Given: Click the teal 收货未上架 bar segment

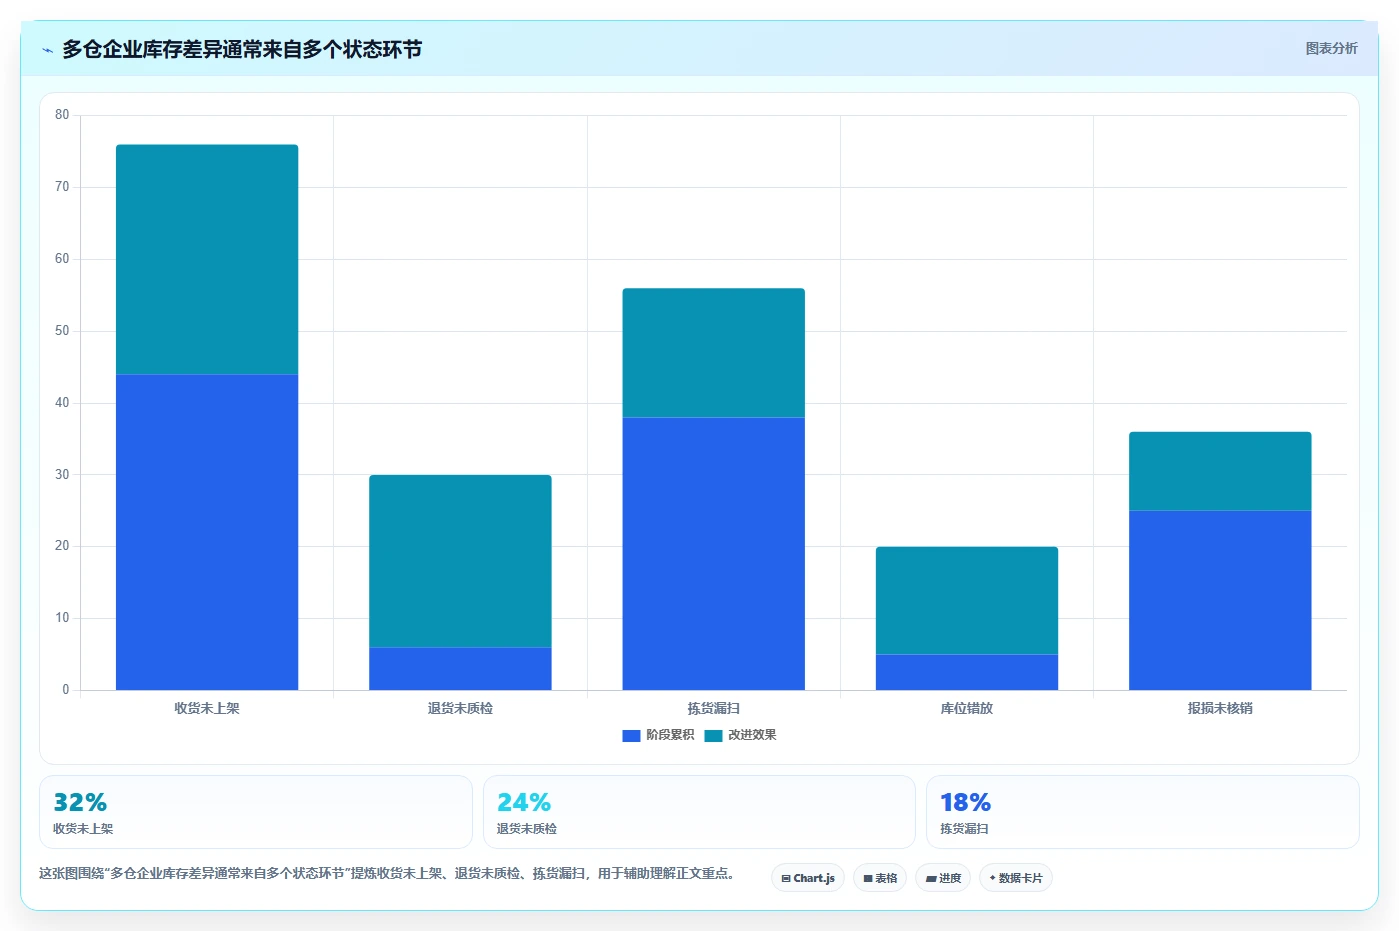Looking at the screenshot, I should pyautogui.click(x=207, y=260).
